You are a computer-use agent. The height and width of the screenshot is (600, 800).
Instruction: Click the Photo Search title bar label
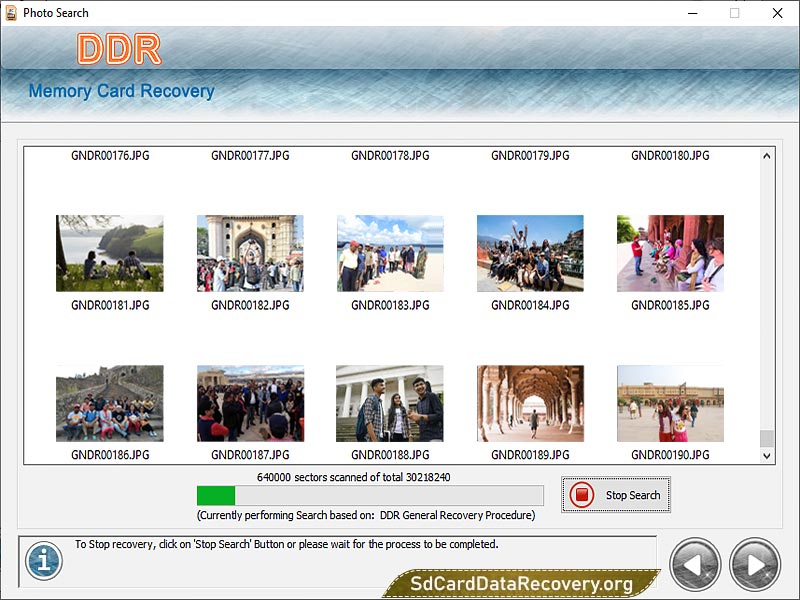coord(55,13)
